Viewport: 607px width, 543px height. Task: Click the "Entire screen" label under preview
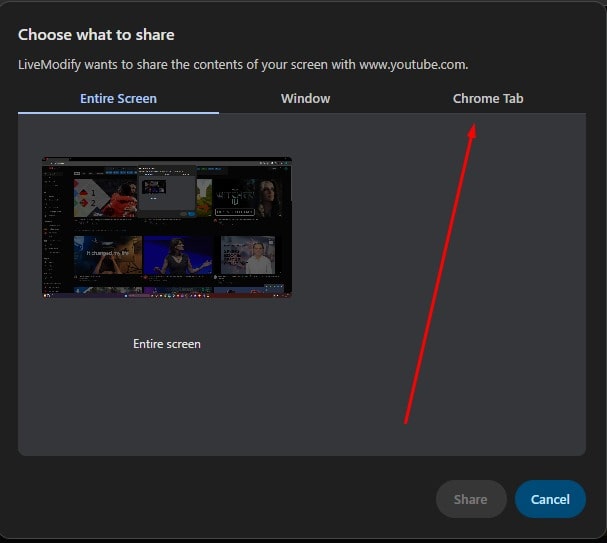pos(167,344)
